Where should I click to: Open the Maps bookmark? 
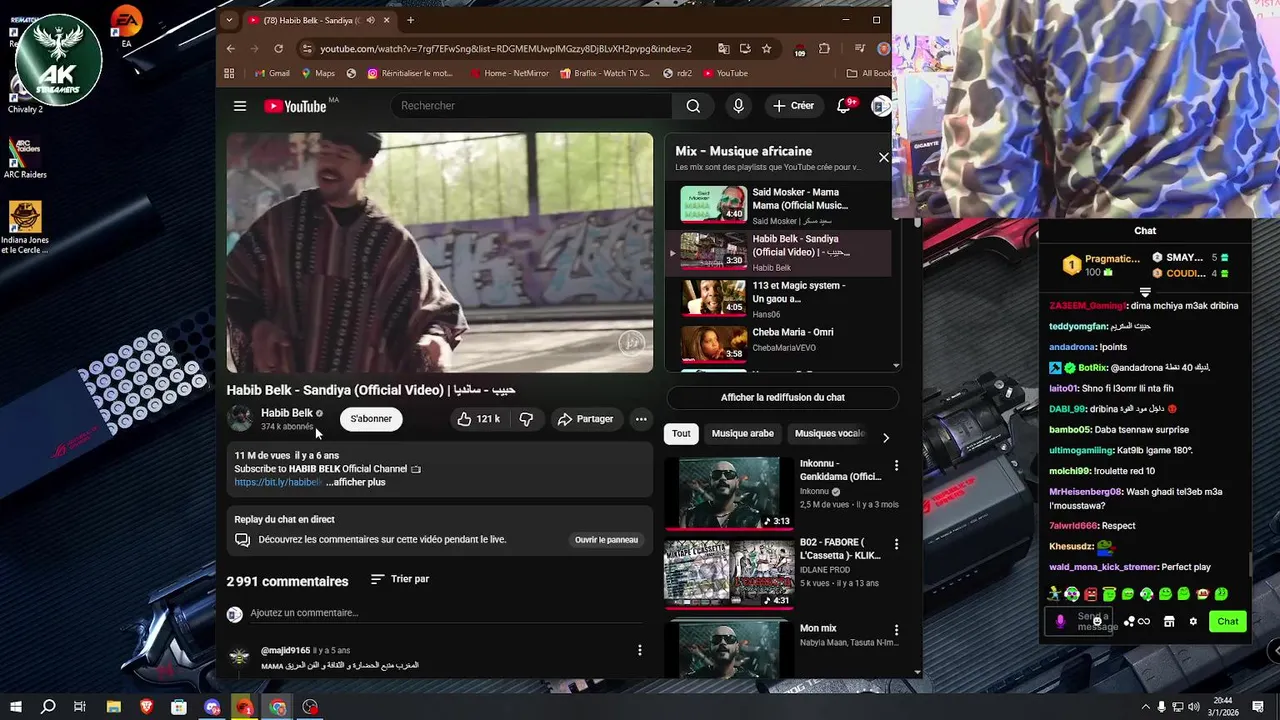(x=317, y=73)
